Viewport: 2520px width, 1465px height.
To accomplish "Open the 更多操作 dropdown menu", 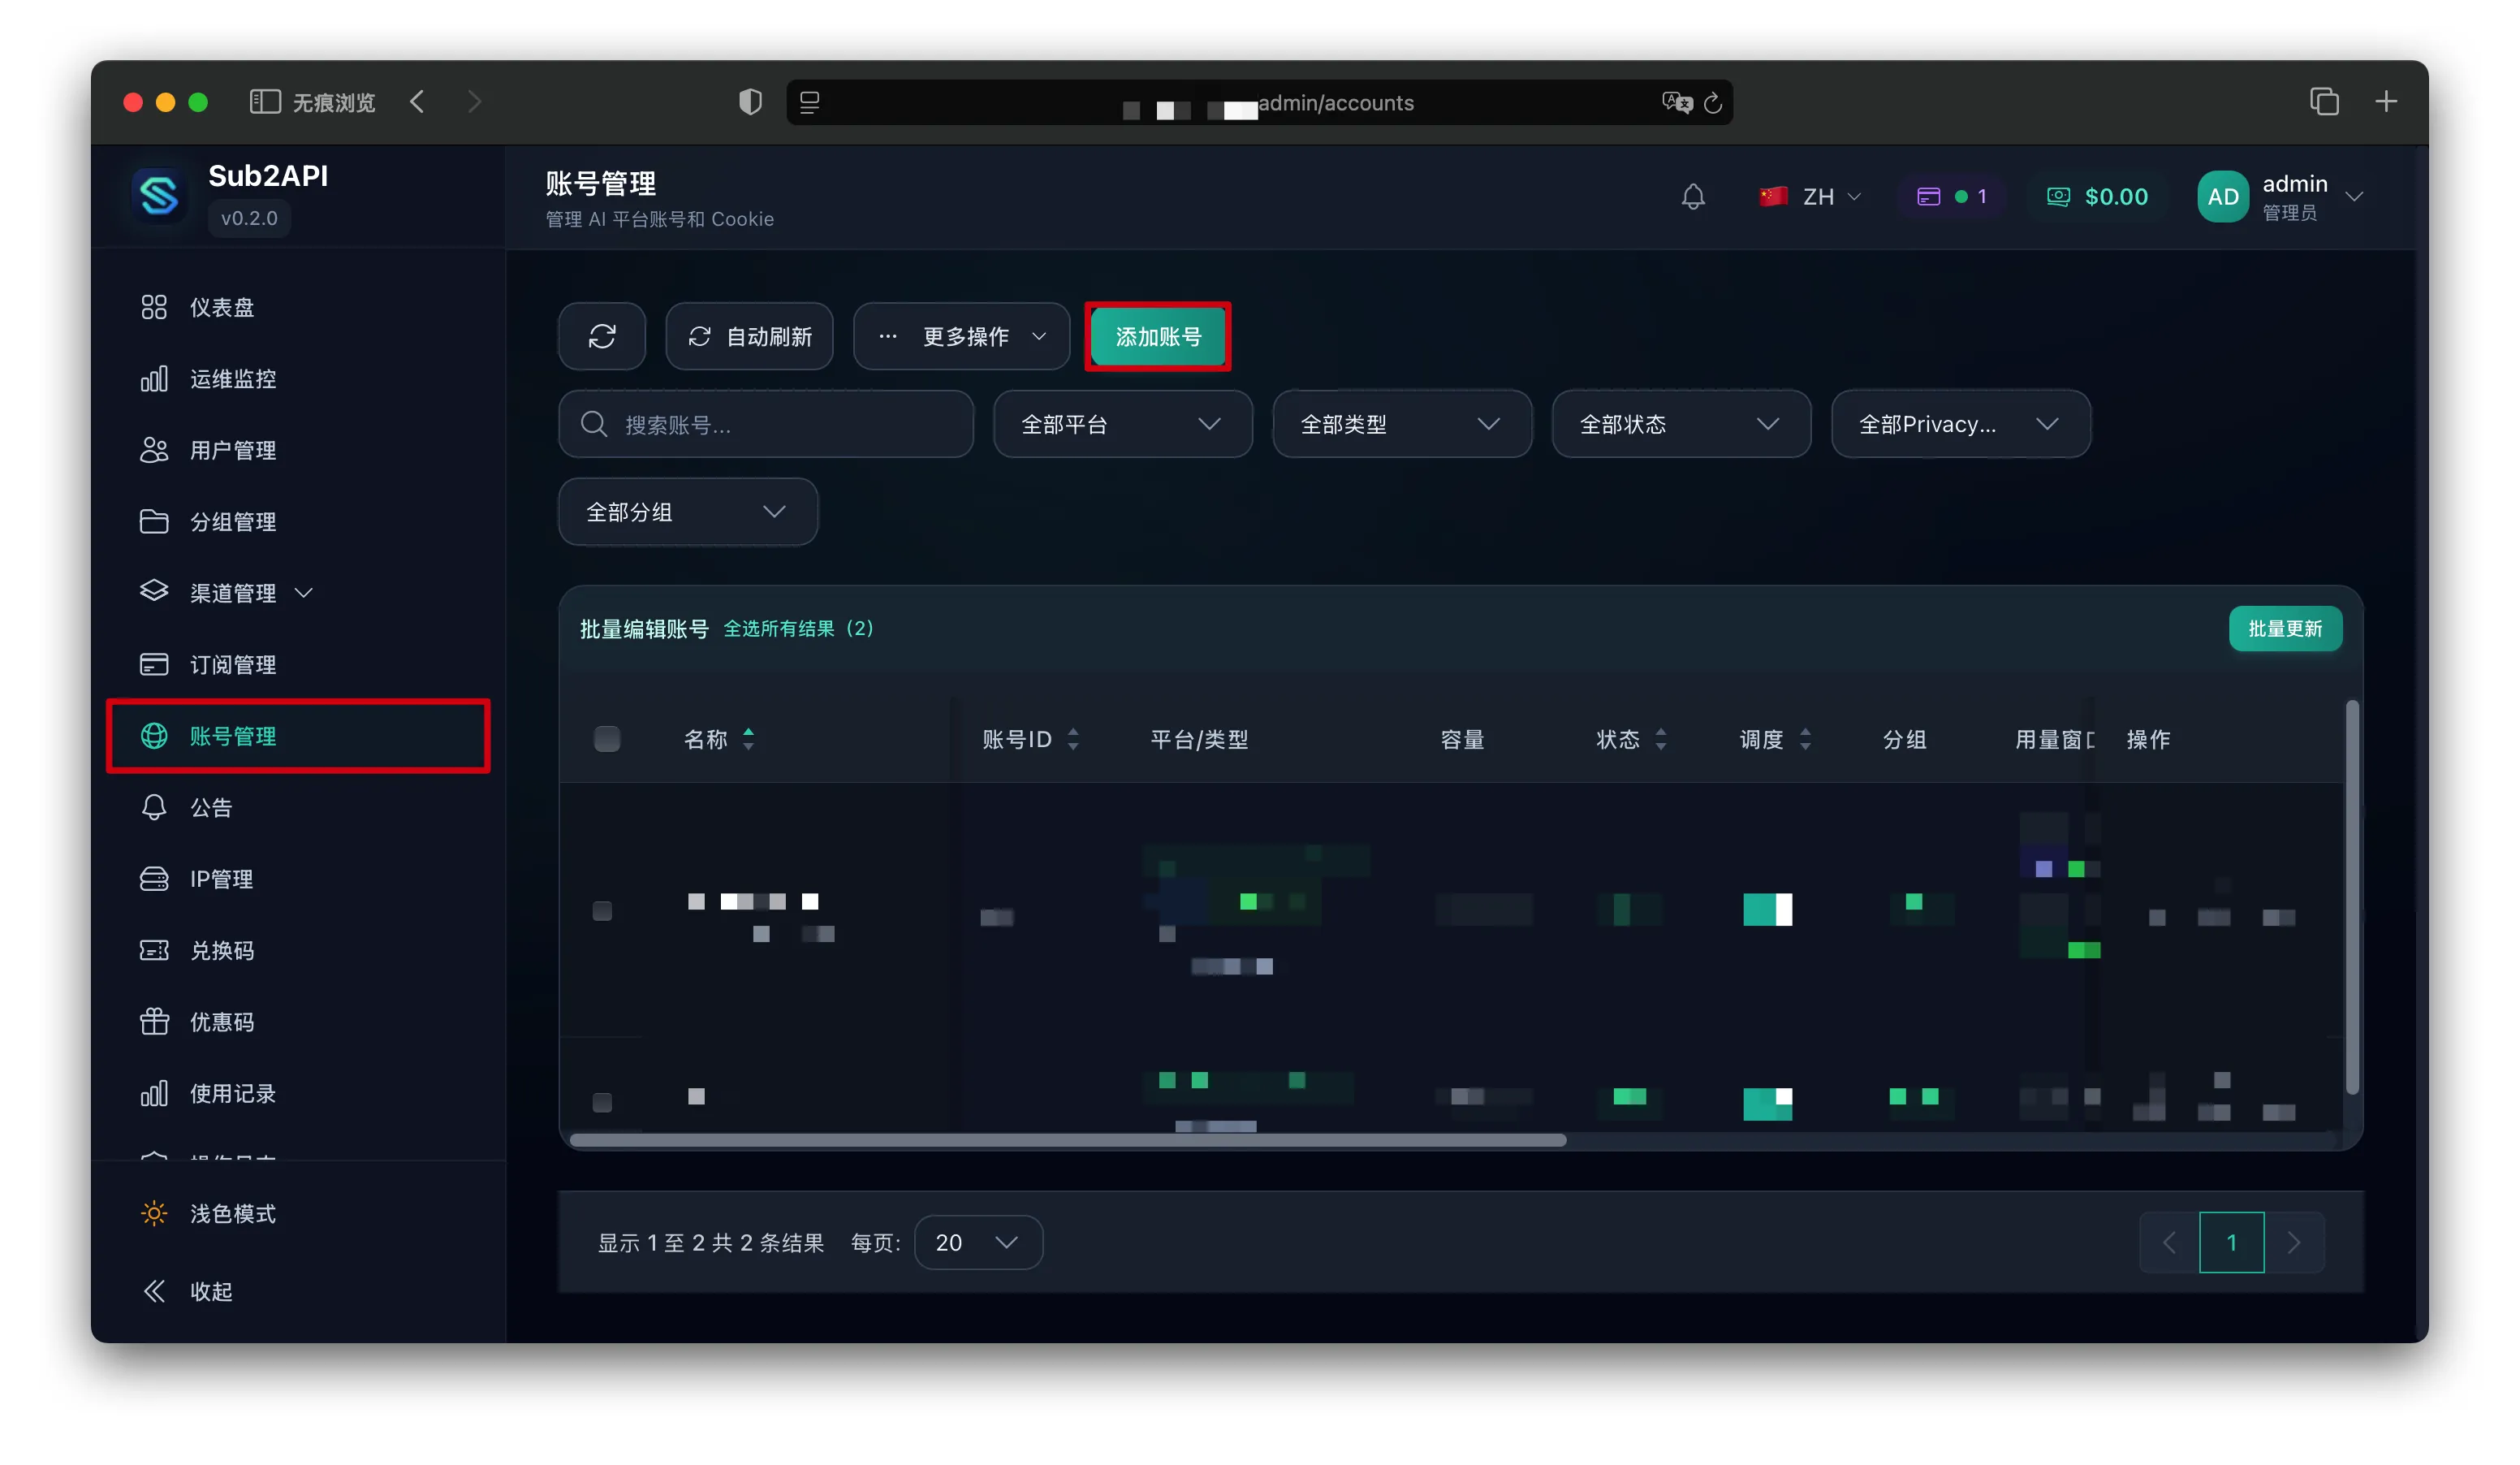I will [961, 337].
